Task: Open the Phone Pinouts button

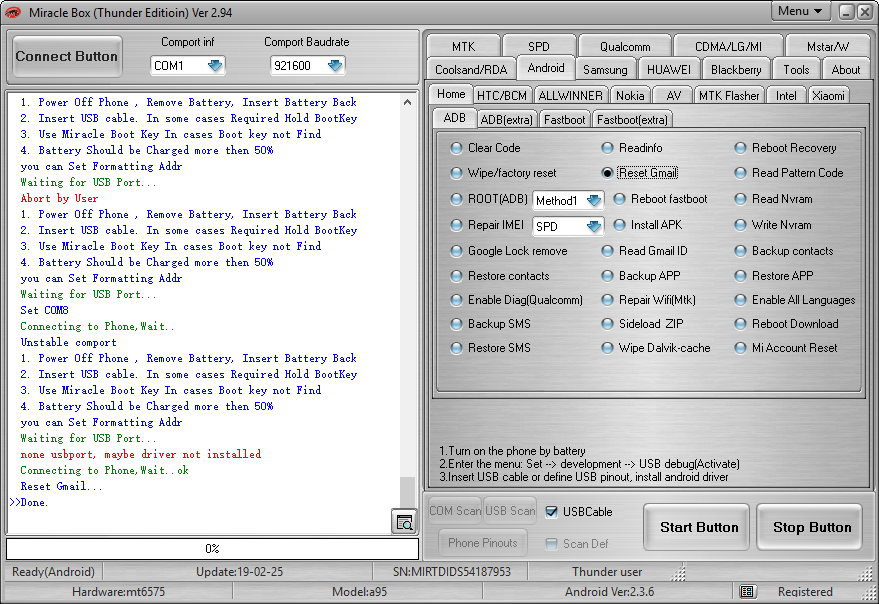Action: tap(483, 543)
